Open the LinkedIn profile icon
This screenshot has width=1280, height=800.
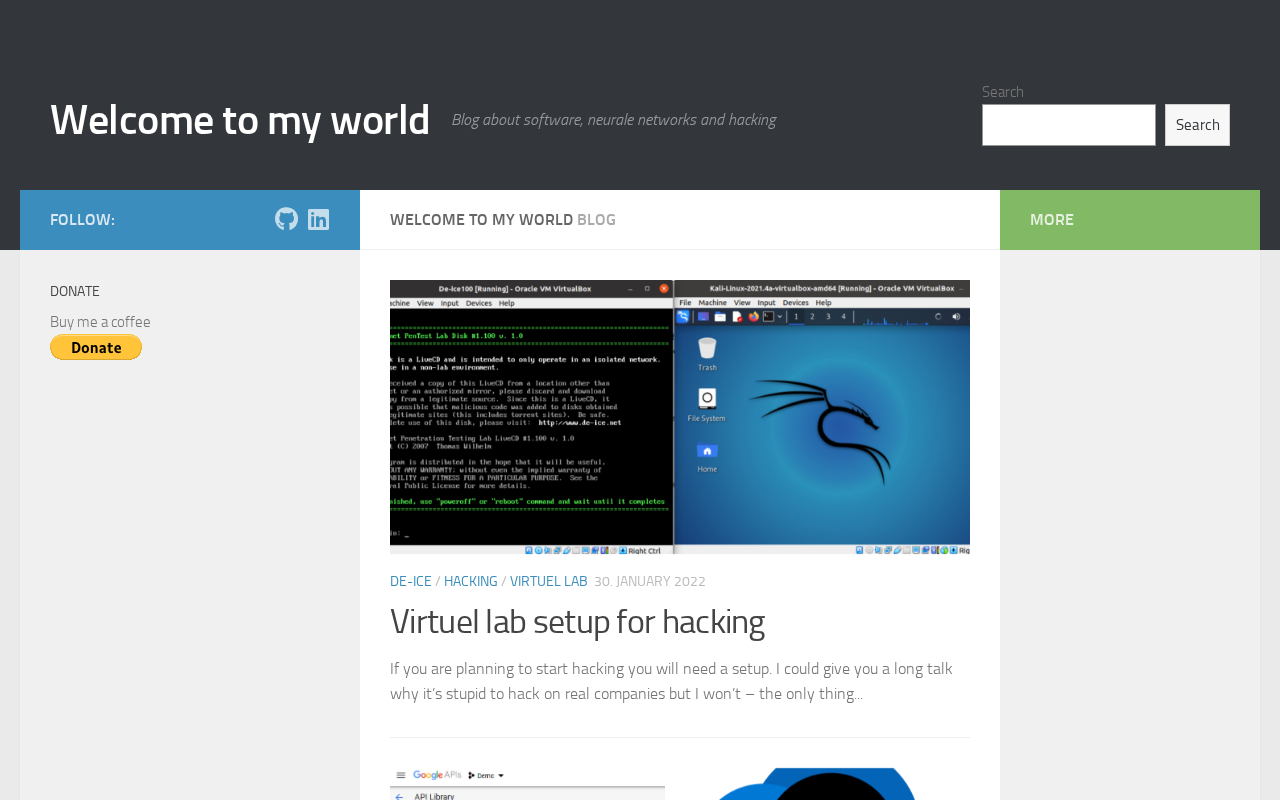pos(318,219)
